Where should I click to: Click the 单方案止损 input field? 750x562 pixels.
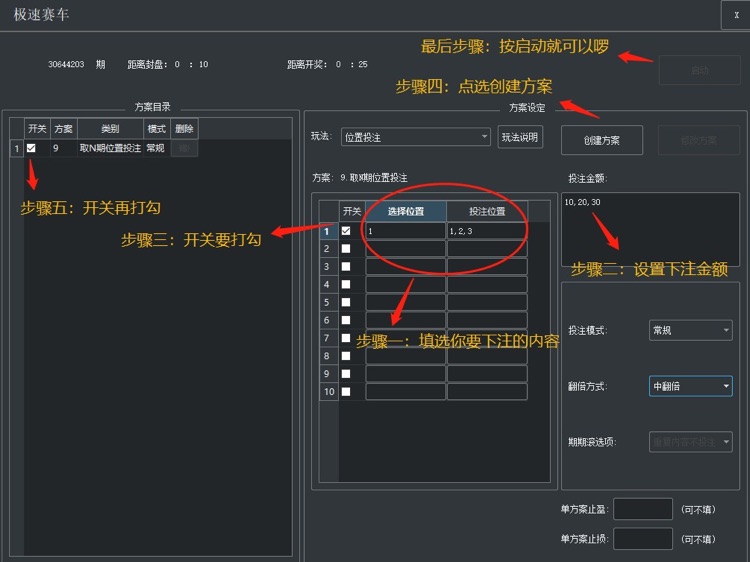[x=643, y=539]
